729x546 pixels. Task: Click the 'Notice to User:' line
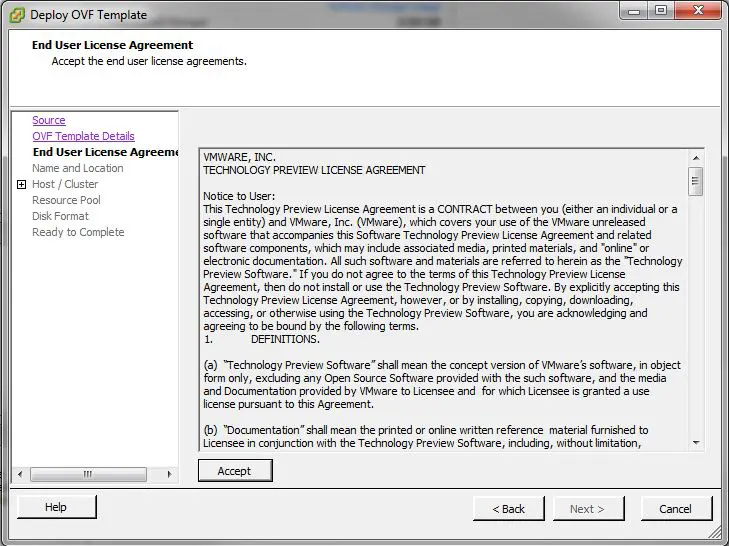[239, 196]
